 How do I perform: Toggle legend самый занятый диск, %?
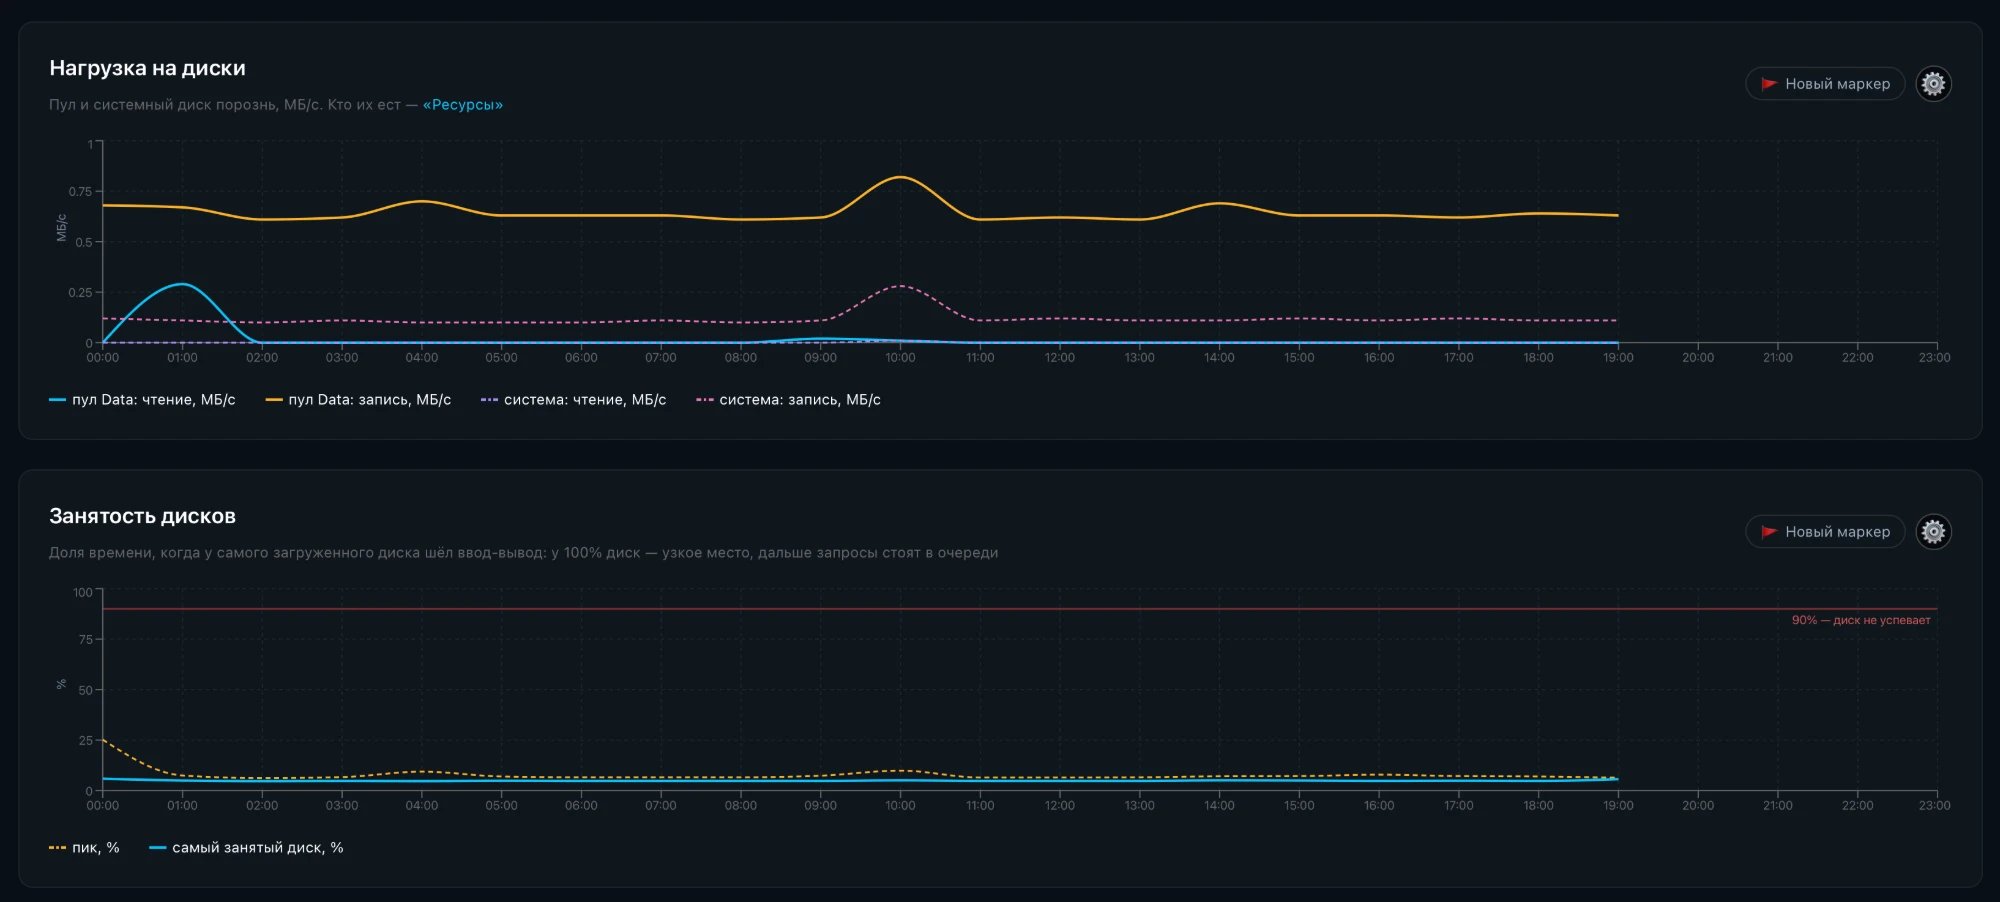(246, 848)
